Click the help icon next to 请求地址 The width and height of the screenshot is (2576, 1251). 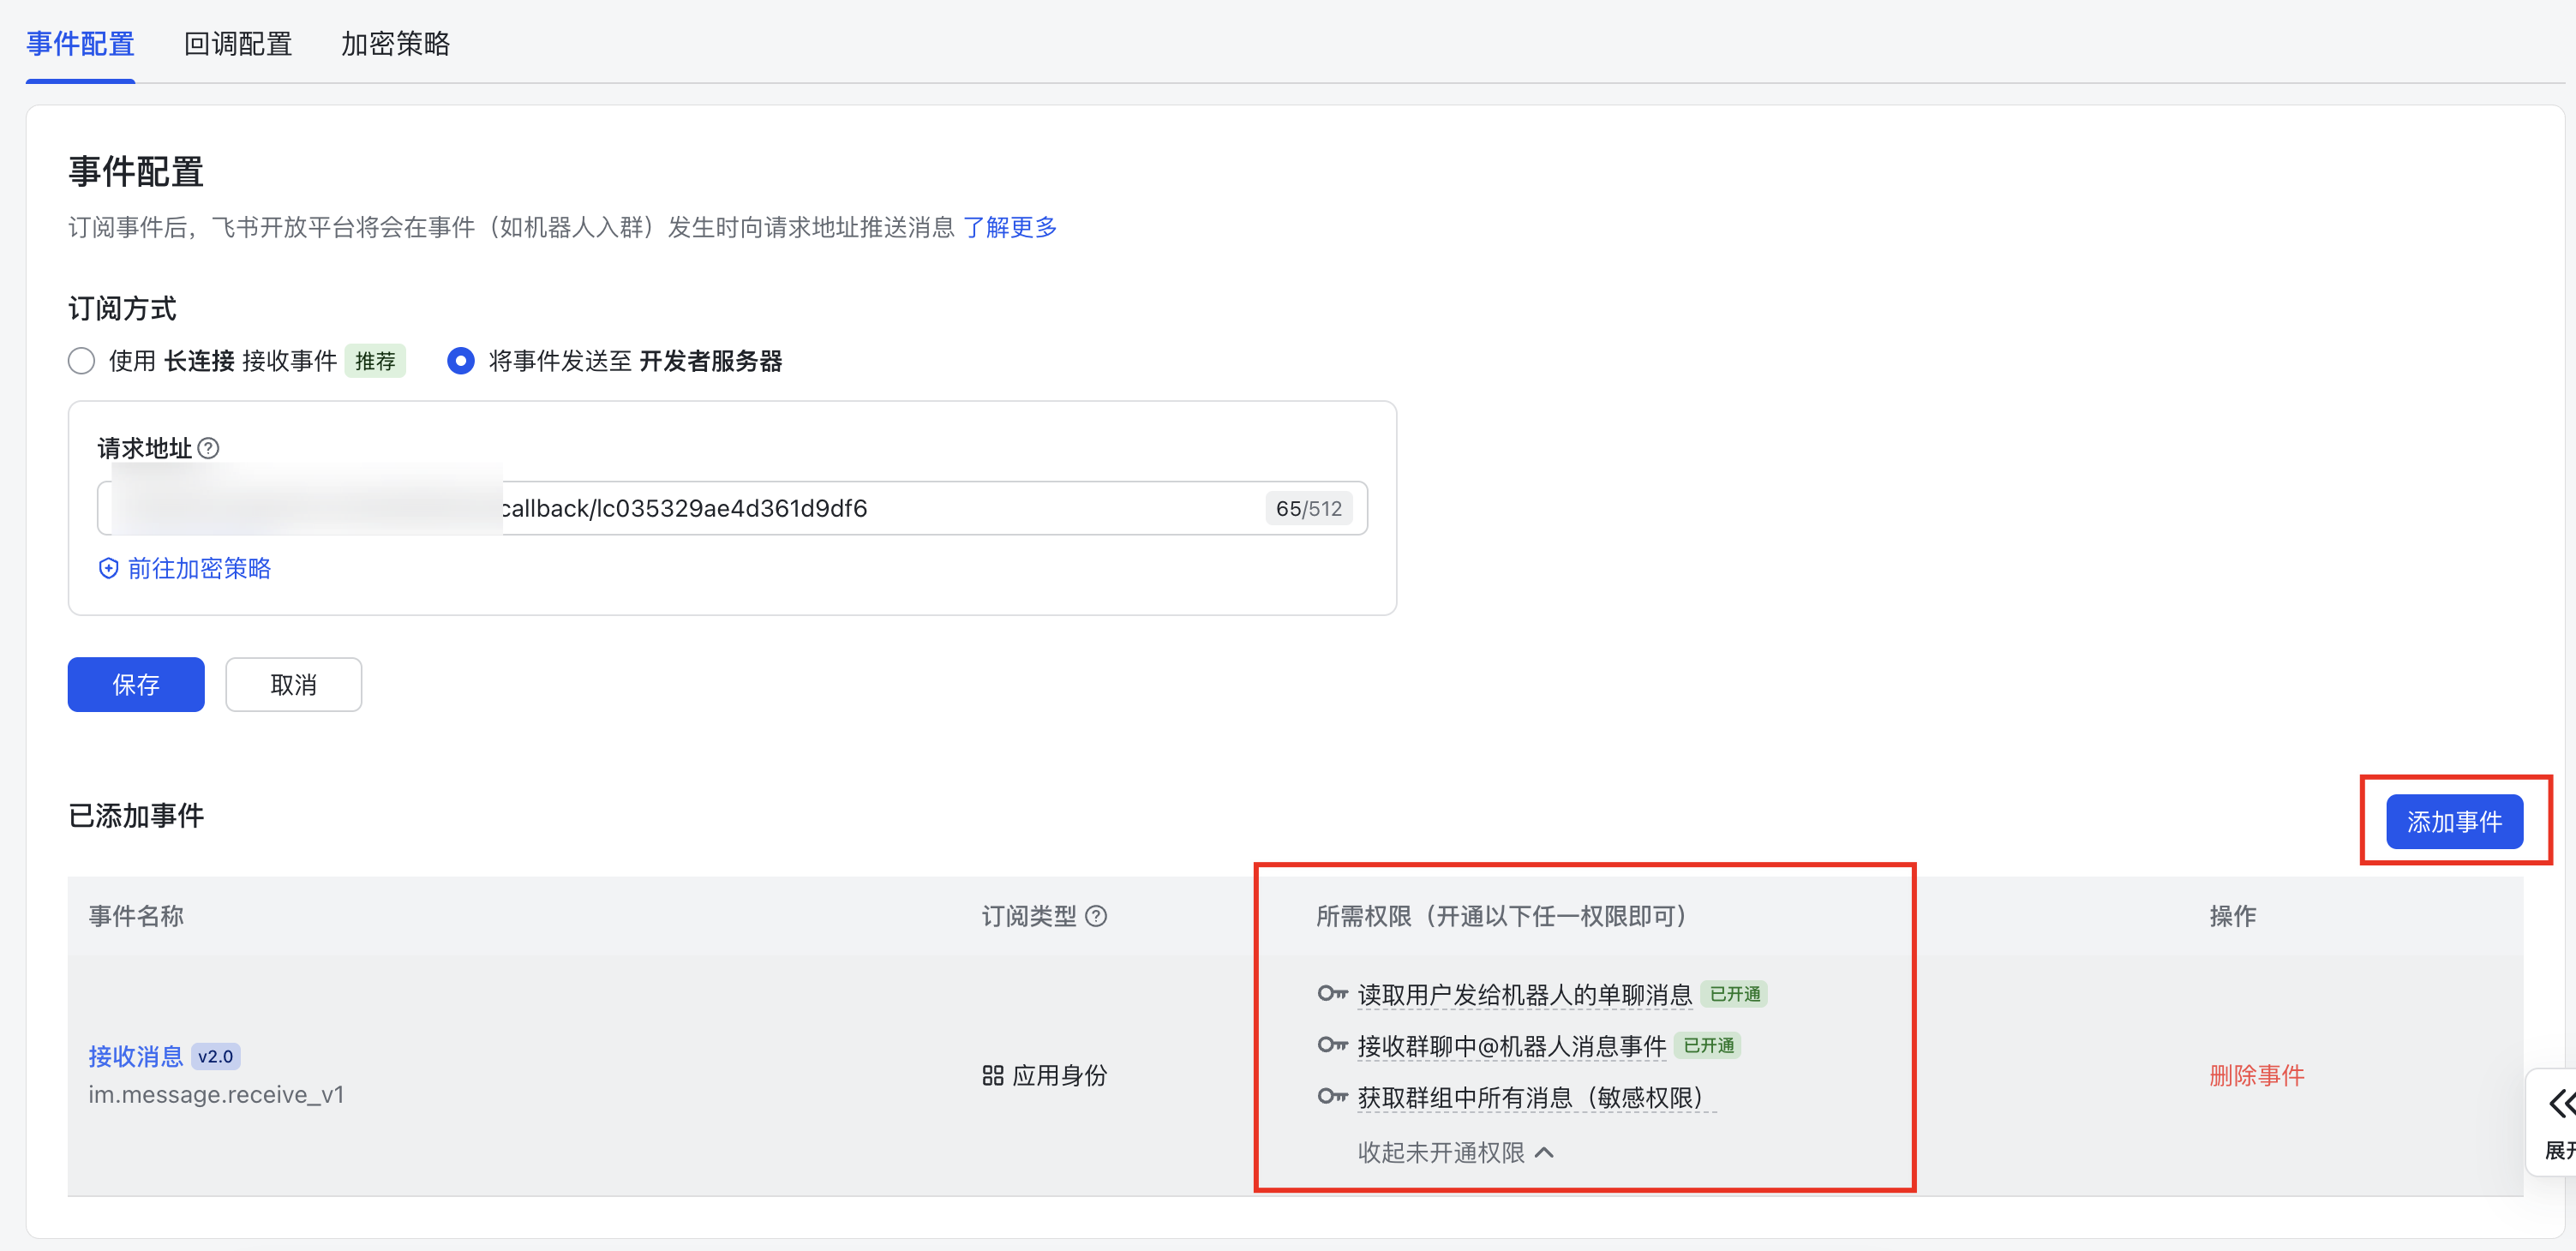[208, 448]
